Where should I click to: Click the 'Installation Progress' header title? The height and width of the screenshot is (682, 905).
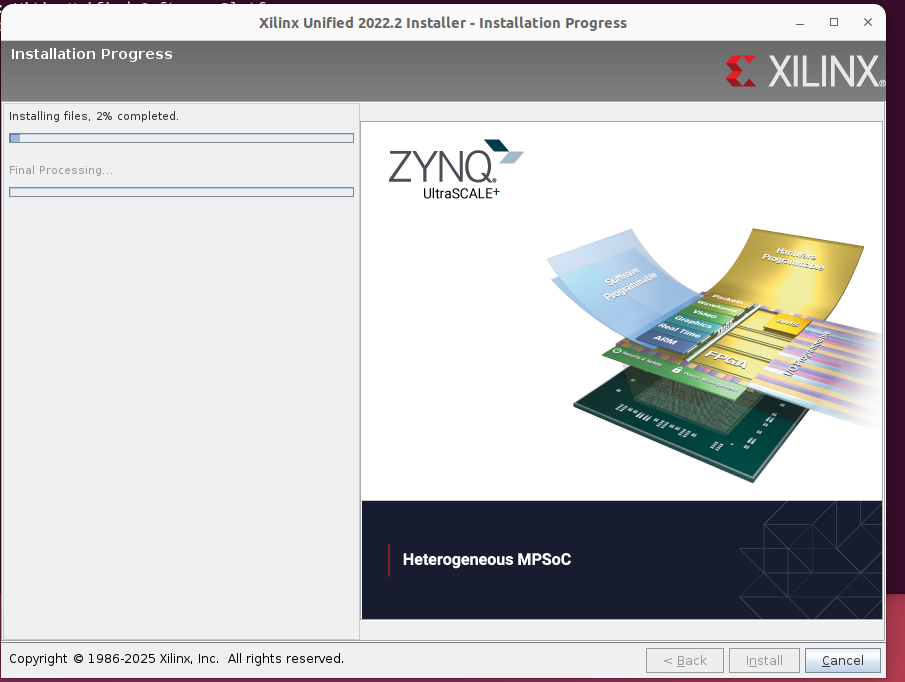(x=92, y=54)
